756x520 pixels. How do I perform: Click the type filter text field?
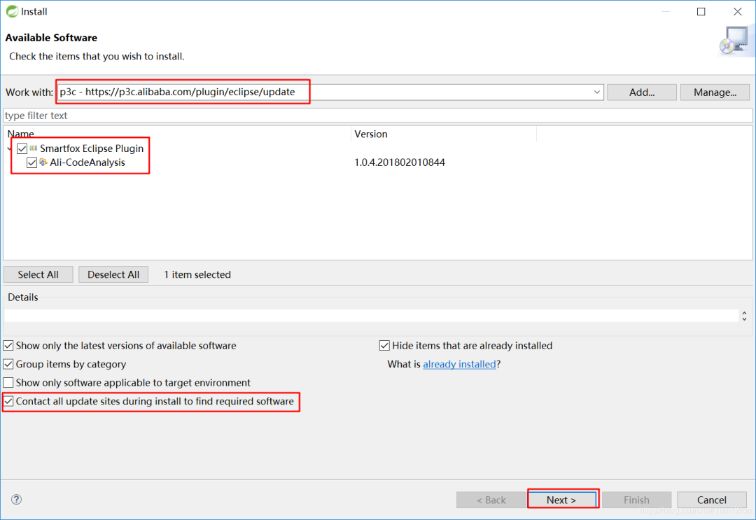pyautogui.click(x=378, y=116)
